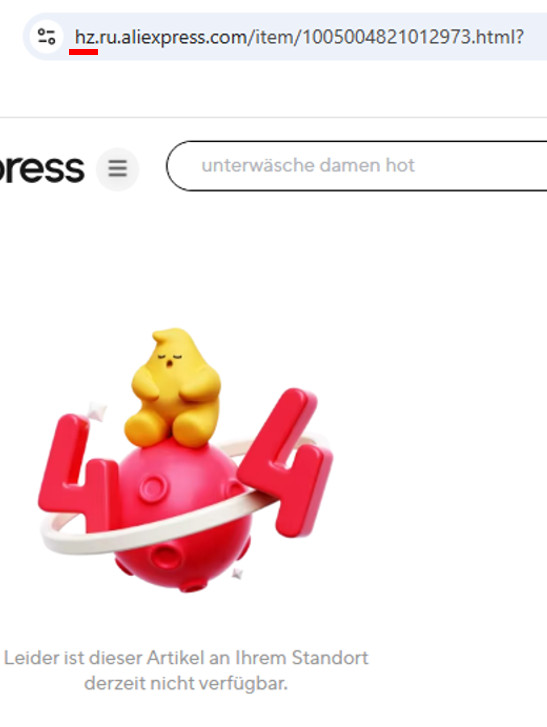
Task: Click the URL text in the address bar
Action: point(299,37)
